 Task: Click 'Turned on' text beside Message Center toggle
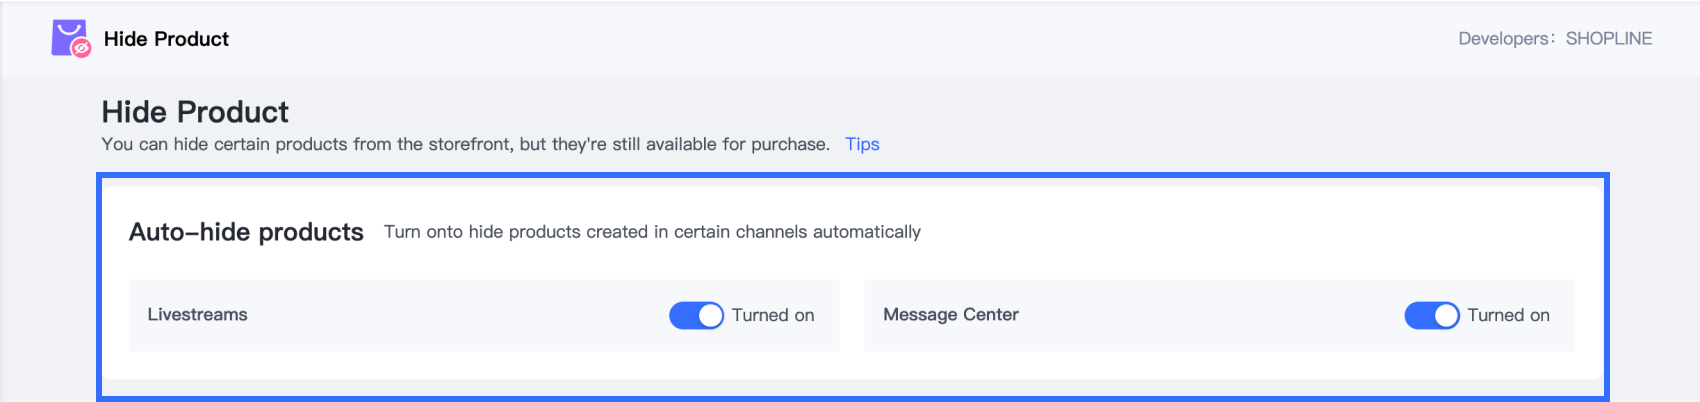(x=1508, y=315)
